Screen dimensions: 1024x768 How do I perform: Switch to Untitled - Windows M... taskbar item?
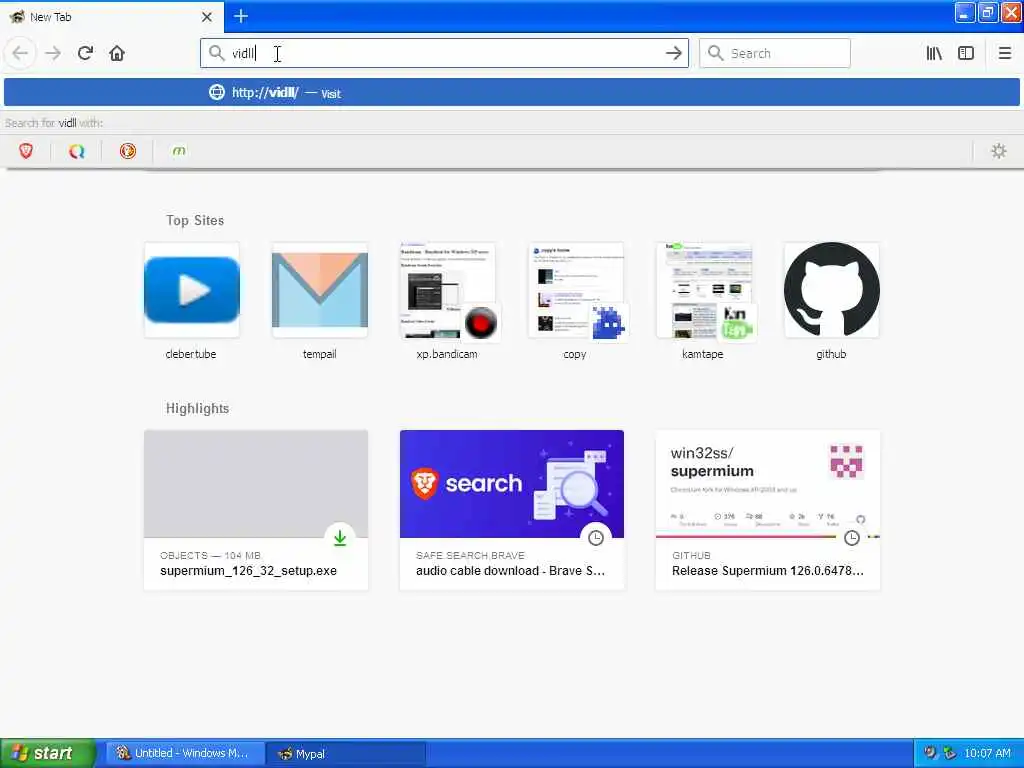tap(185, 754)
